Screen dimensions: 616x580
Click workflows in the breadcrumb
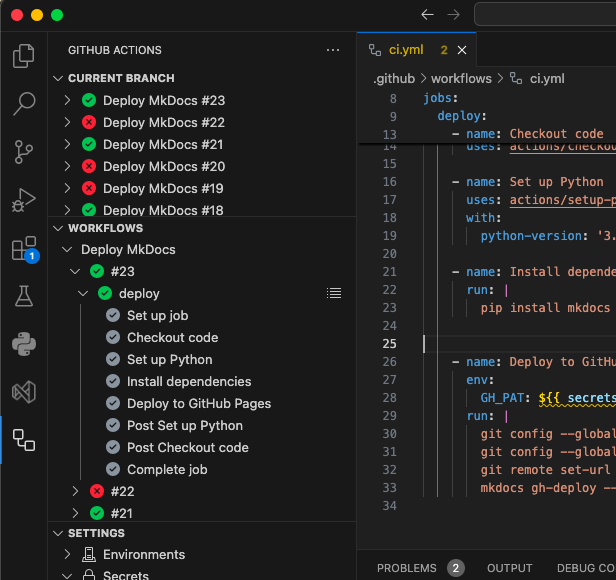tap(461, 79)
